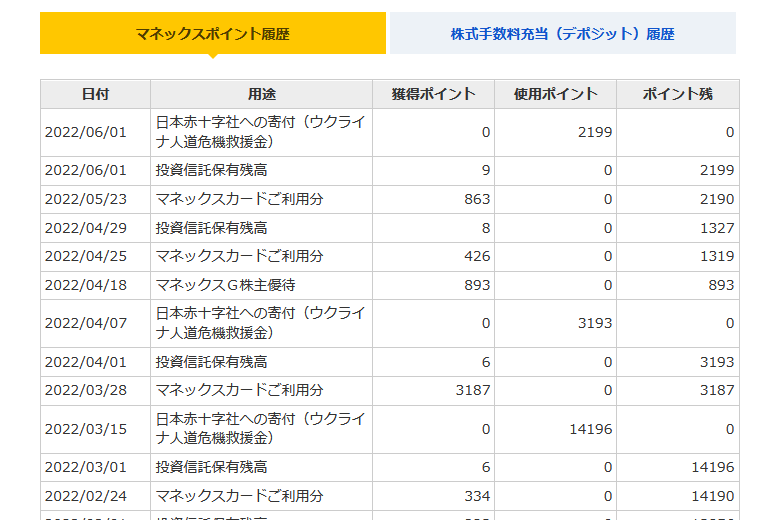This screenshot has height=520, width=780.
Task: Click the used points value 3193
Action: [595, 323]
